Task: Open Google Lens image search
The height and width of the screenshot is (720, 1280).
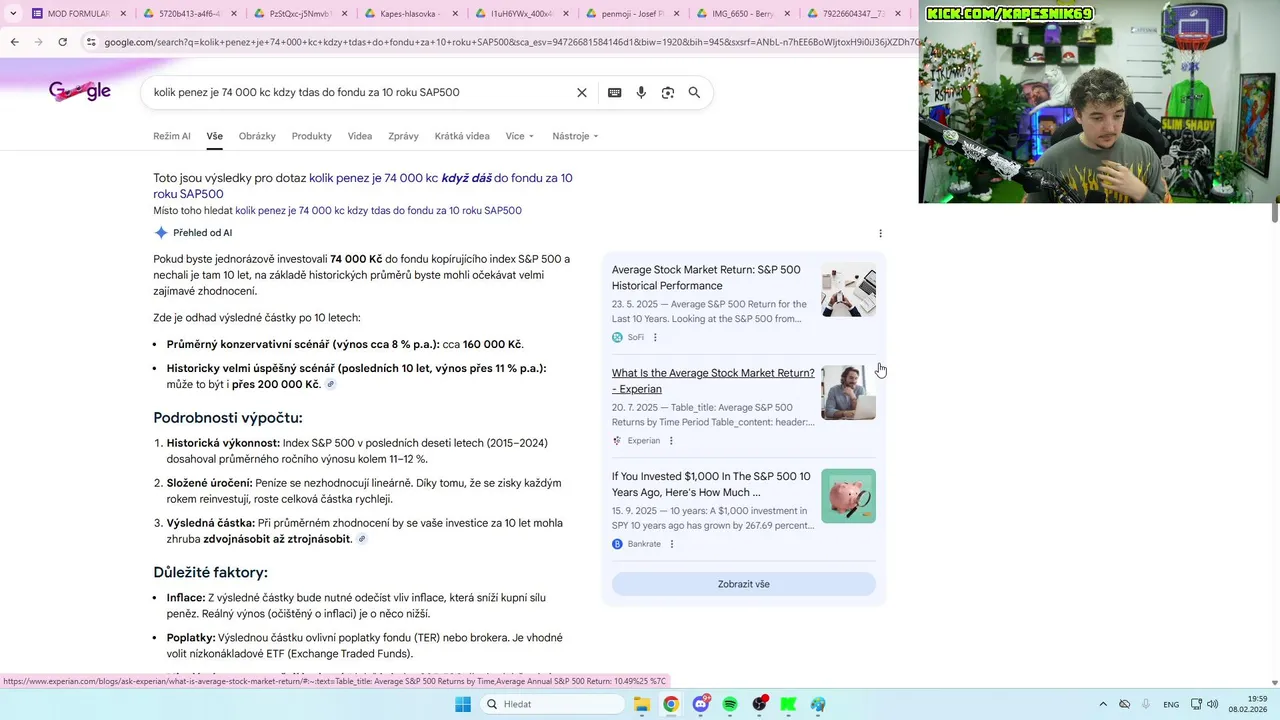Action: (x=667, y=92)
